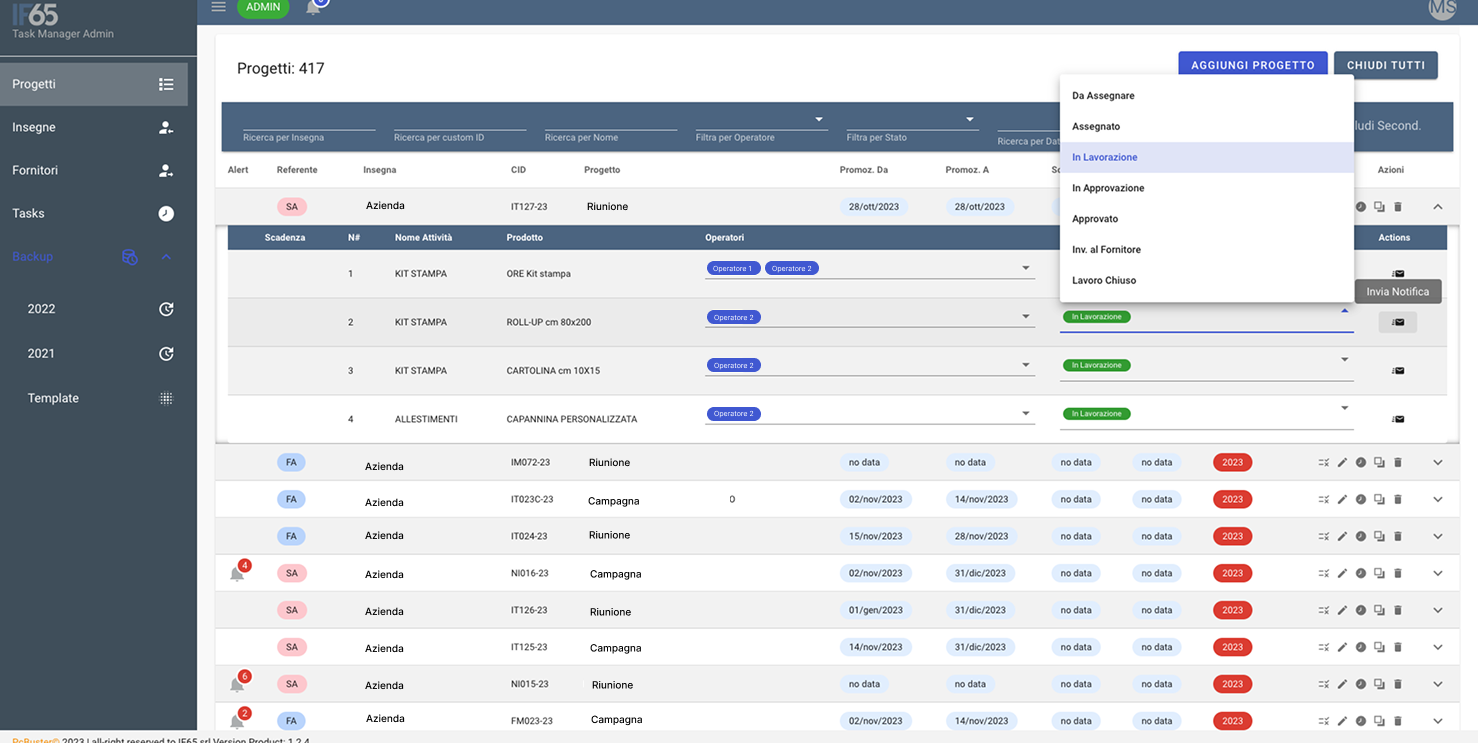Open Progetti in the sidebar
1478x743 pixels.
pos(93,84)
